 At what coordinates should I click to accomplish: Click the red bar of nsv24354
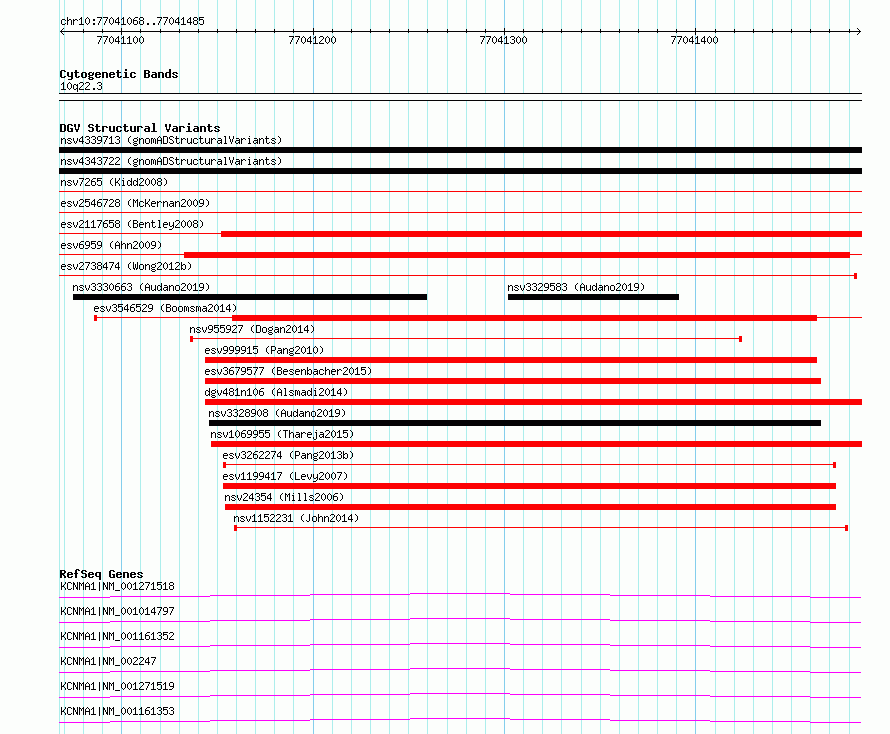530,507
